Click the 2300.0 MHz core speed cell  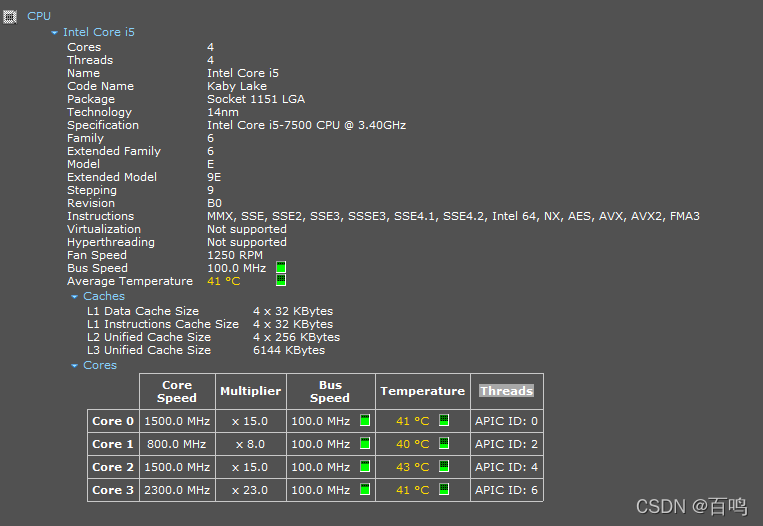coord(177,490)
